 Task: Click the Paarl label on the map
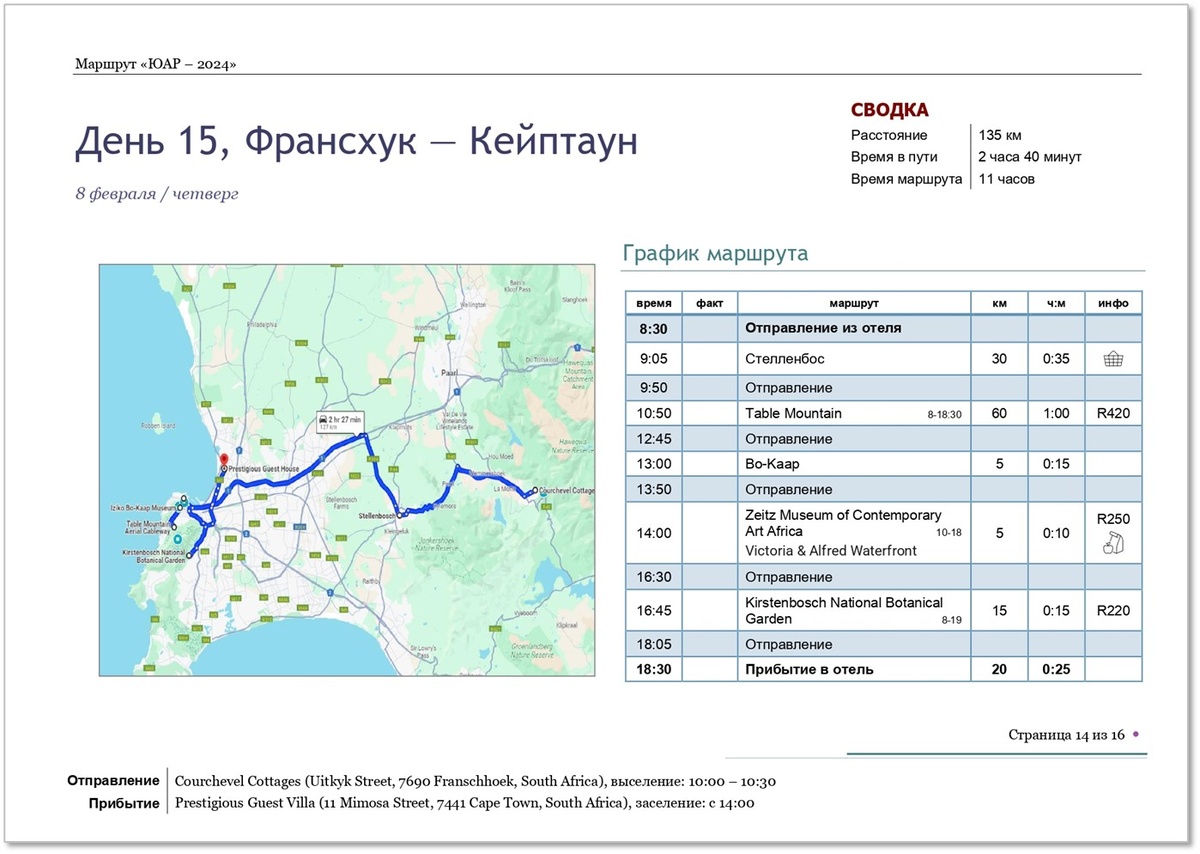449,371
